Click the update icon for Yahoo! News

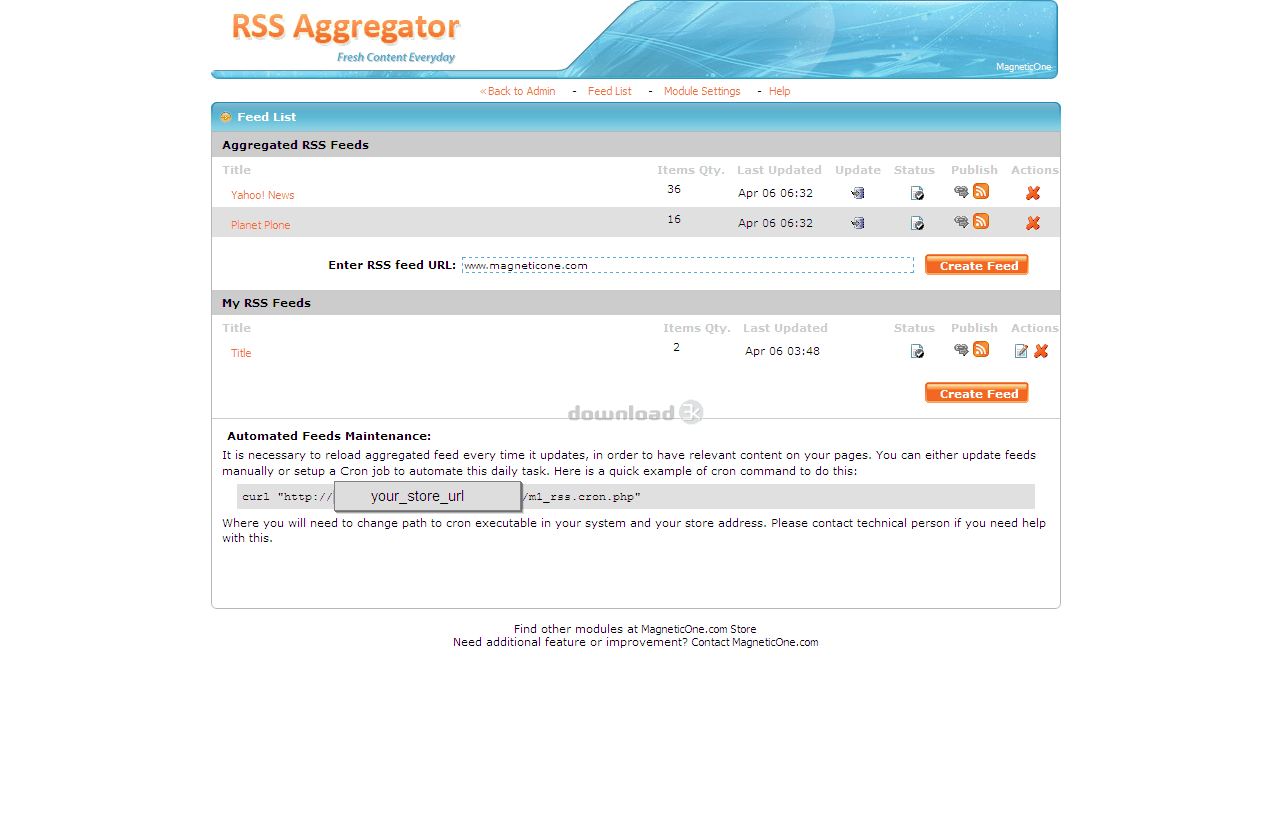coord(857,194)
